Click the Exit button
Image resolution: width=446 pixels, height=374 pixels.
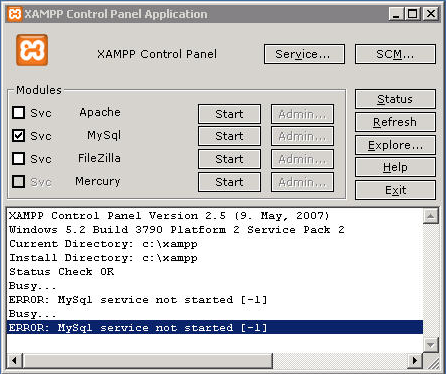pyautogui.click(x=395, y=190)
